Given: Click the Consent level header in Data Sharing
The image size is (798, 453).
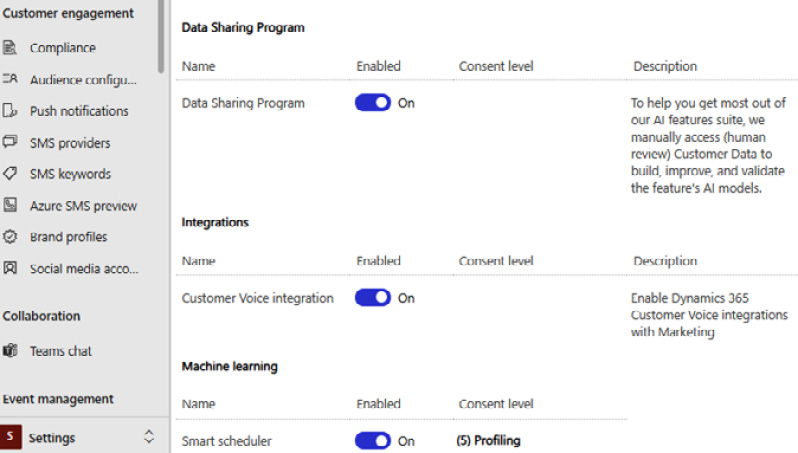Looking at the screenshot, I should coord(496,66).
